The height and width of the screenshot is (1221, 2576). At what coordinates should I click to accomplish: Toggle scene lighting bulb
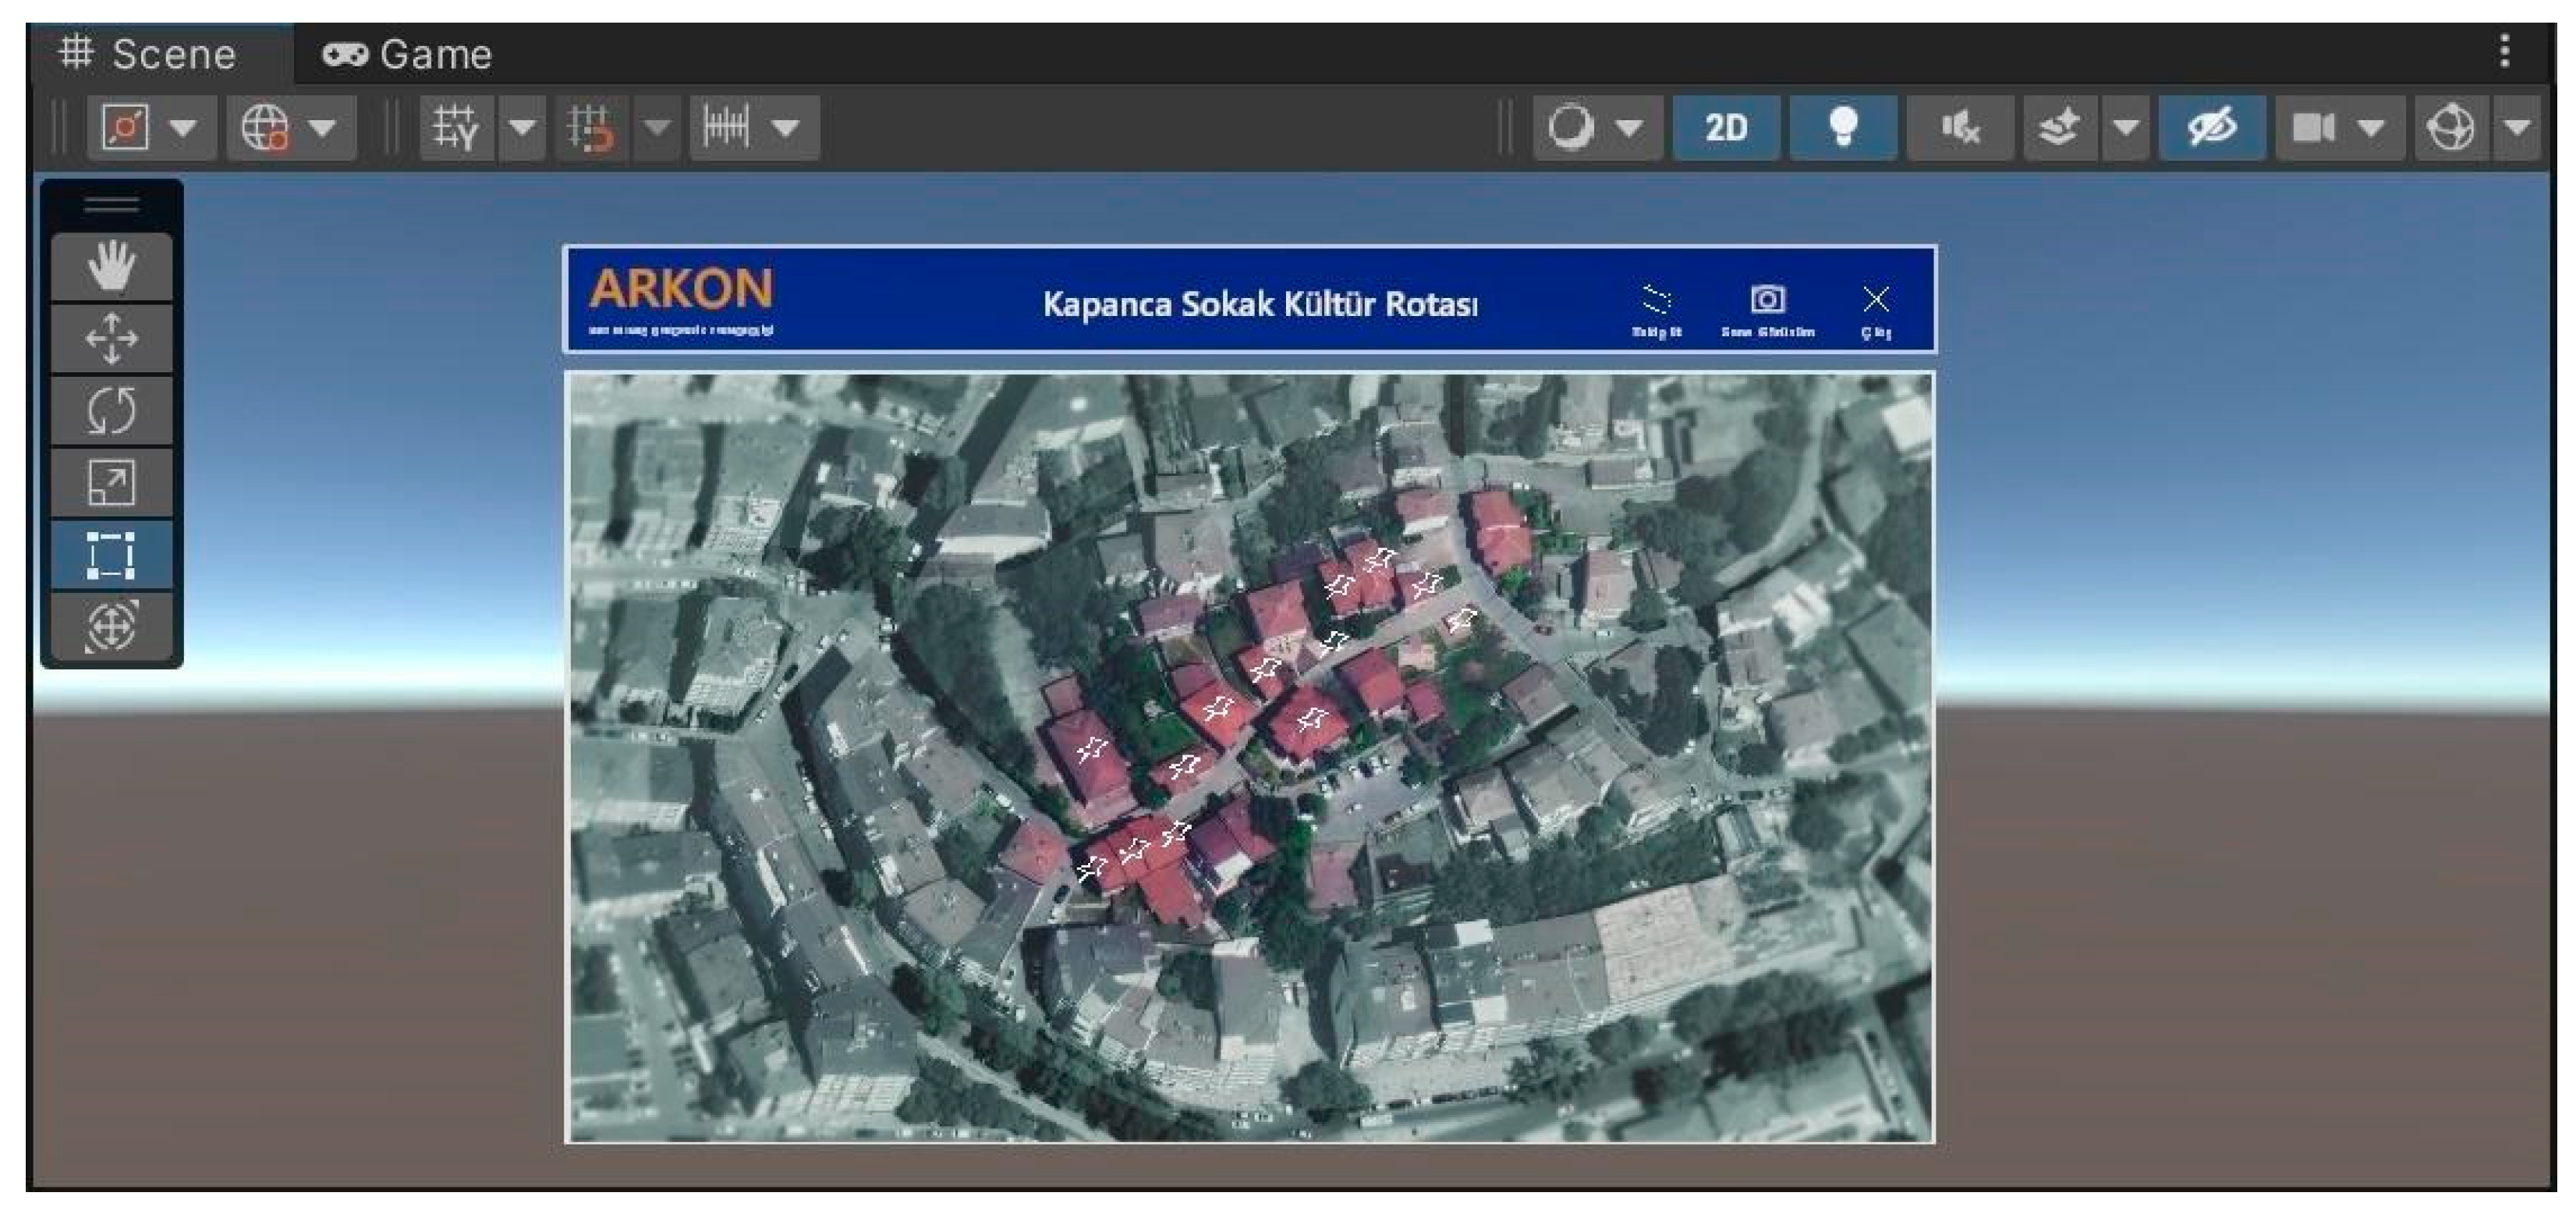(1842, 128)
